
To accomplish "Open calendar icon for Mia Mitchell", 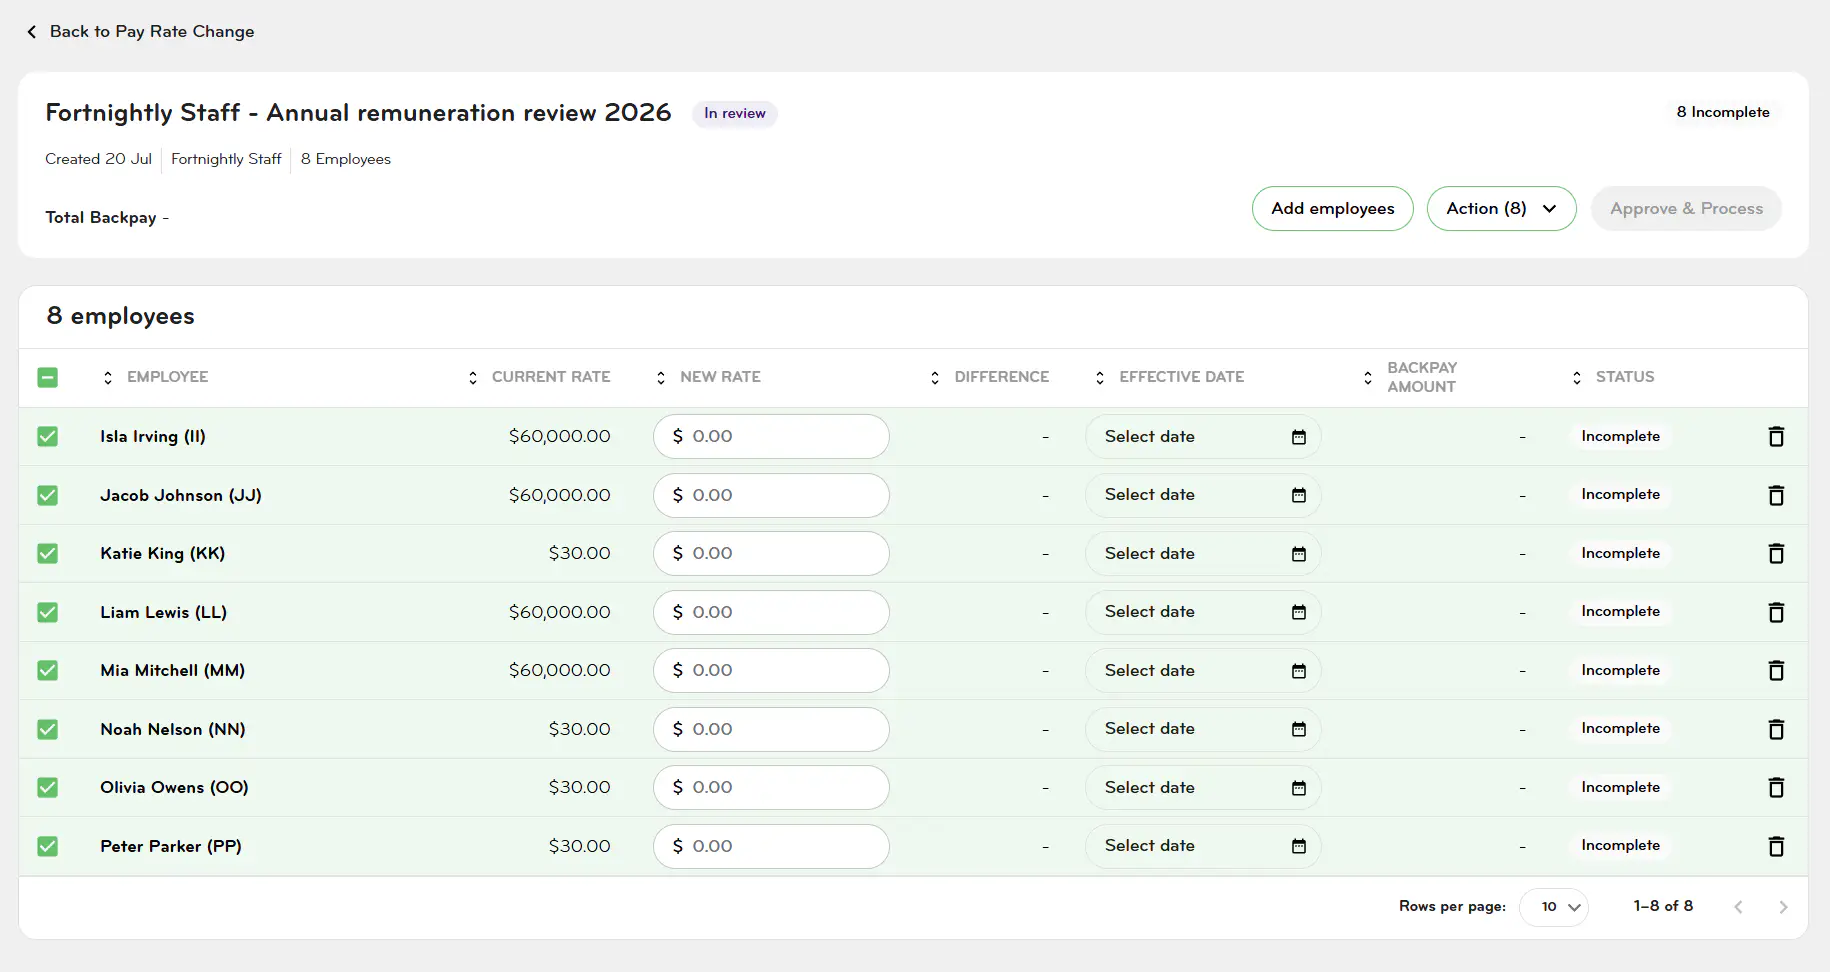I will point(1298,671).
